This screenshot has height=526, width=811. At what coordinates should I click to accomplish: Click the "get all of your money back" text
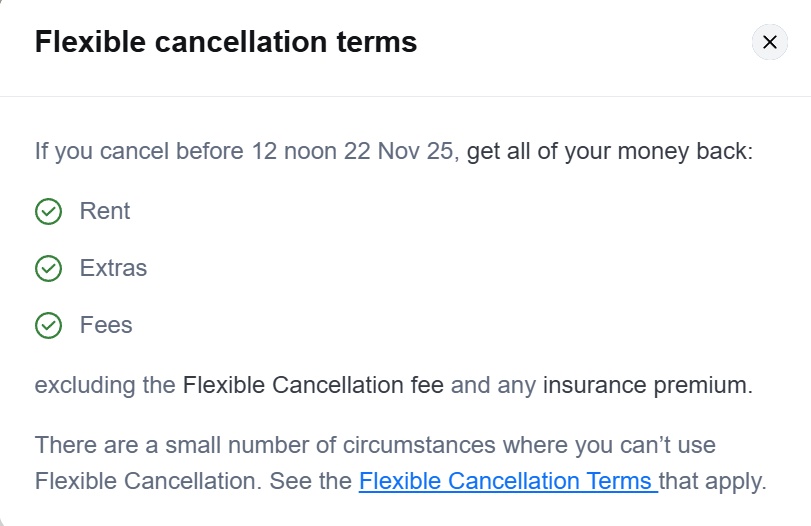click(608, 152)
